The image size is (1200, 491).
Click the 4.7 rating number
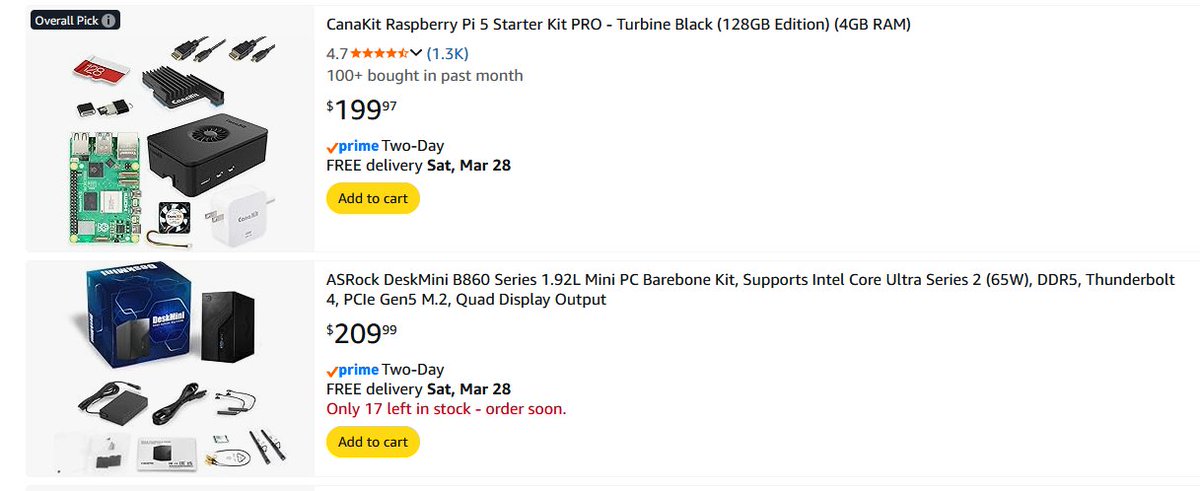click(x=337, y=53)
